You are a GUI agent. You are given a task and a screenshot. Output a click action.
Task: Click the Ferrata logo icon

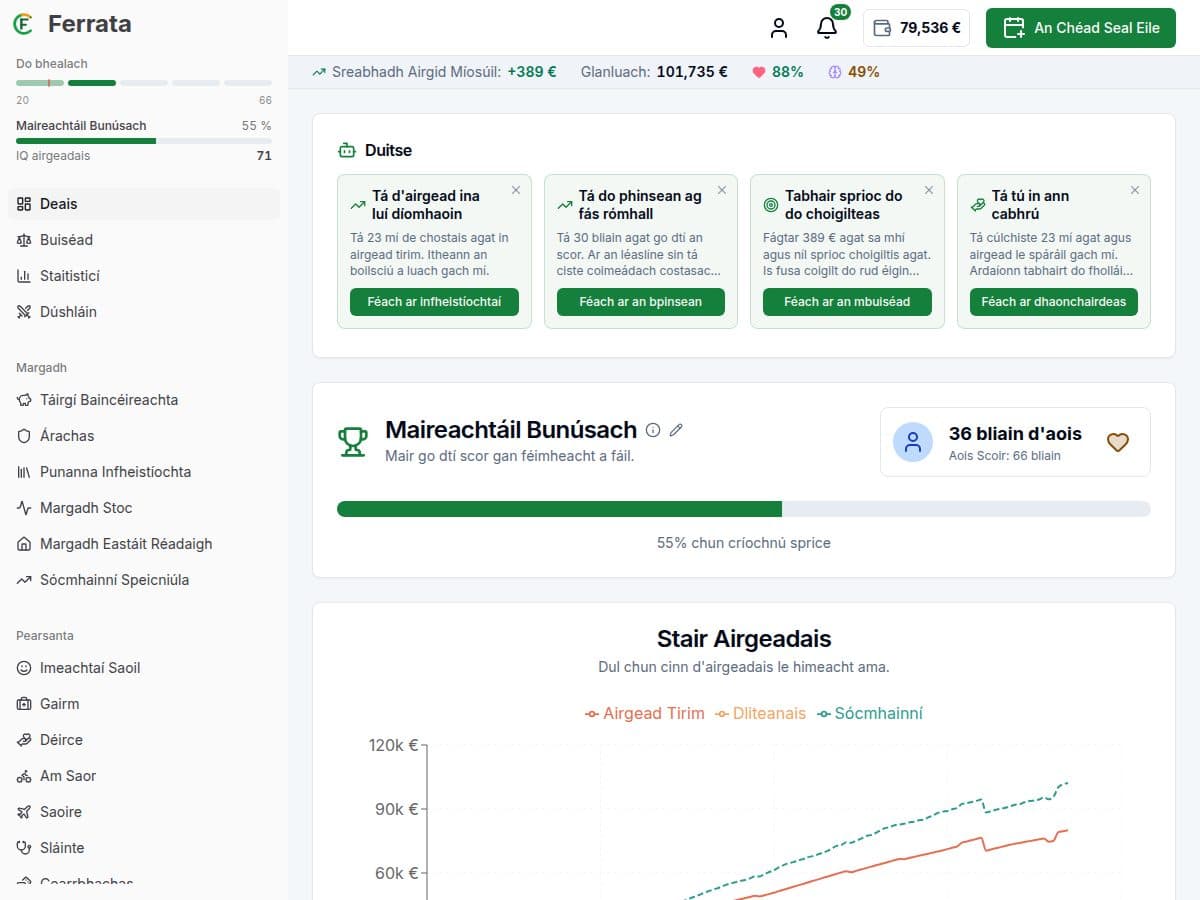coord(23,24)
